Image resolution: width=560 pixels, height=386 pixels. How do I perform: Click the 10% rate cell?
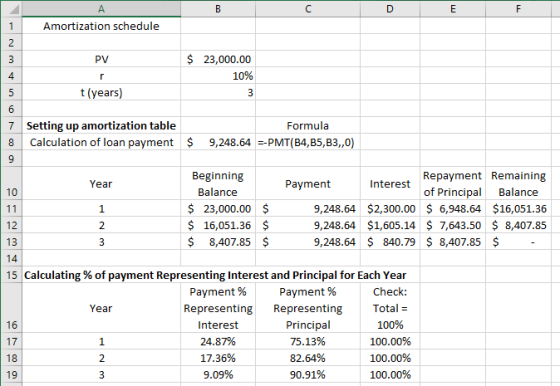pyautogui.click(x=218, y=76)
